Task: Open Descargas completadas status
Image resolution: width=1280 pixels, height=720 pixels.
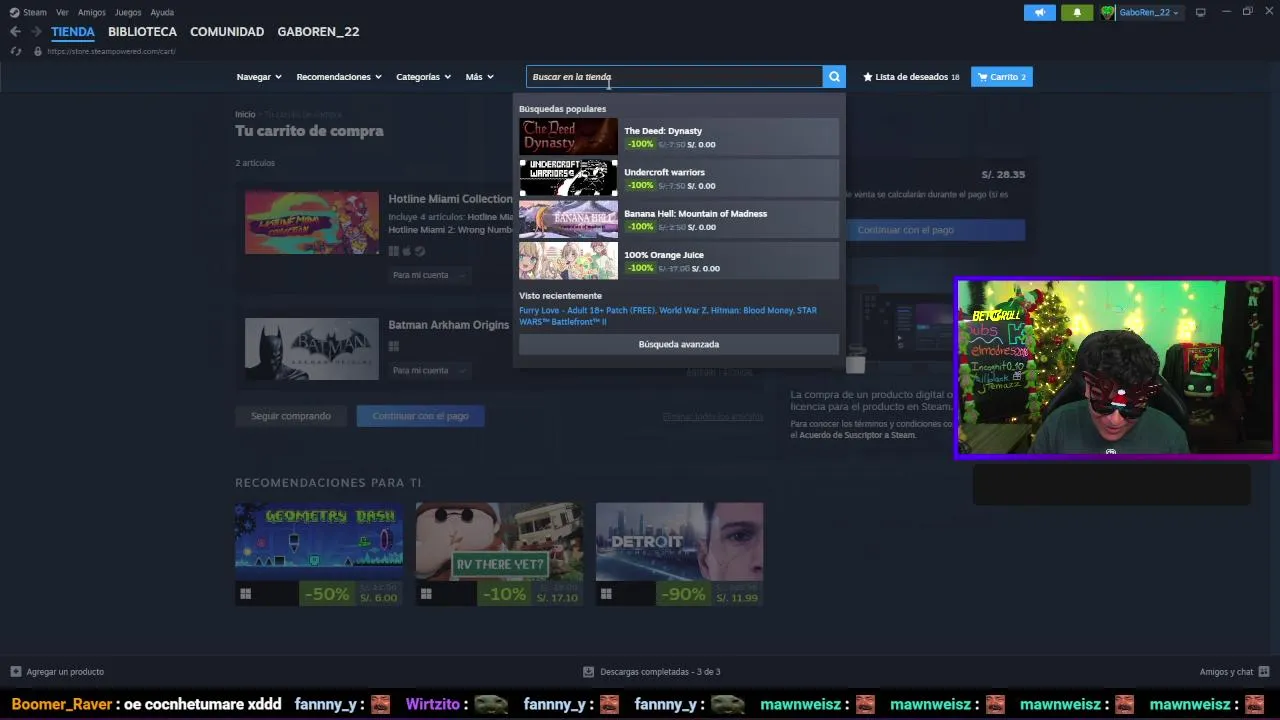Action: click(652, 672)
